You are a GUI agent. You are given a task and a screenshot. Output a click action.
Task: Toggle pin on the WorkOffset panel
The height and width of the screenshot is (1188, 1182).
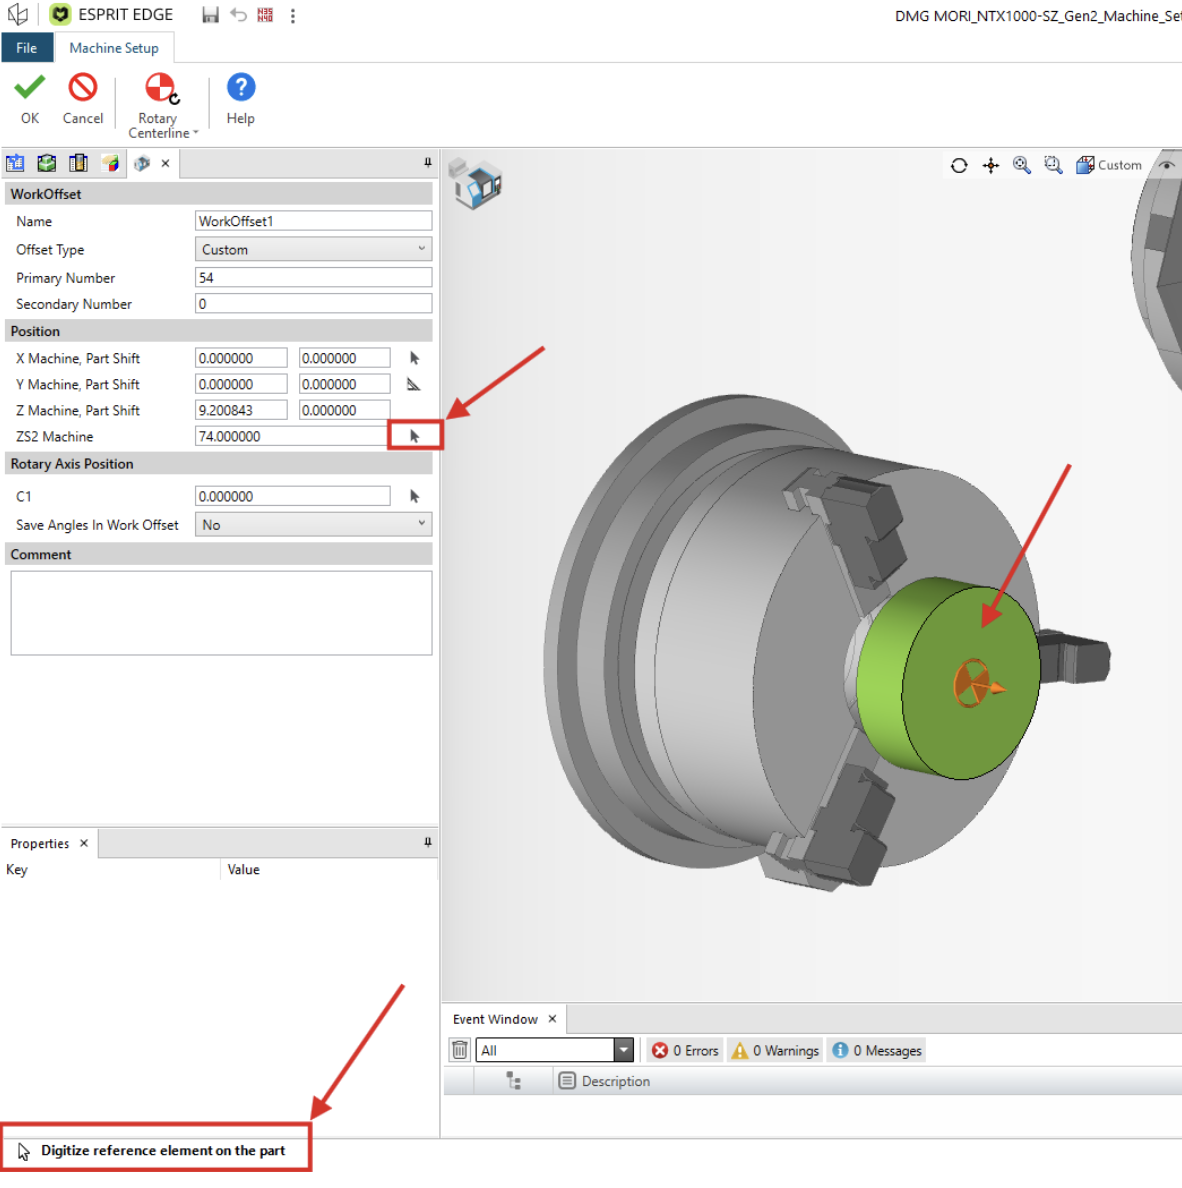[427, 163]
